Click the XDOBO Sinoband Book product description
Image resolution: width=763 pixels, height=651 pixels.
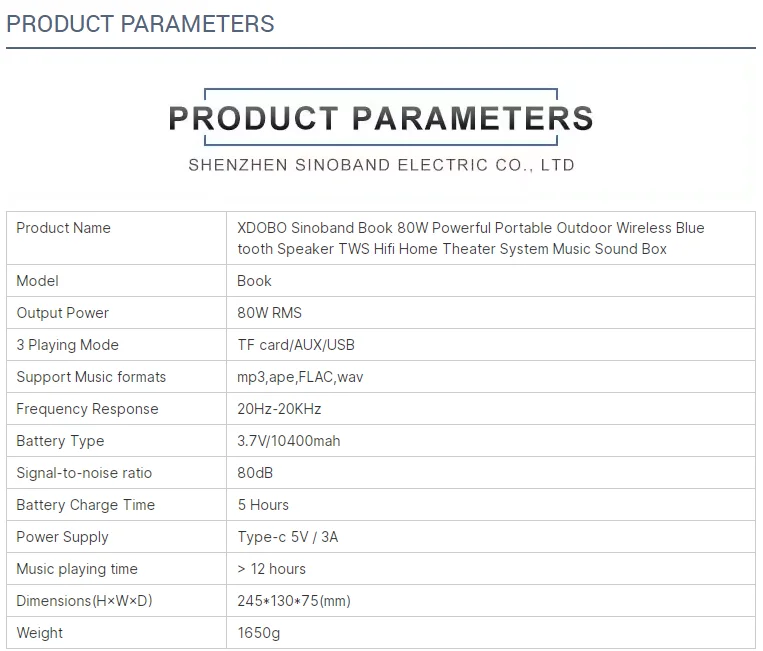tap(470, 238)
